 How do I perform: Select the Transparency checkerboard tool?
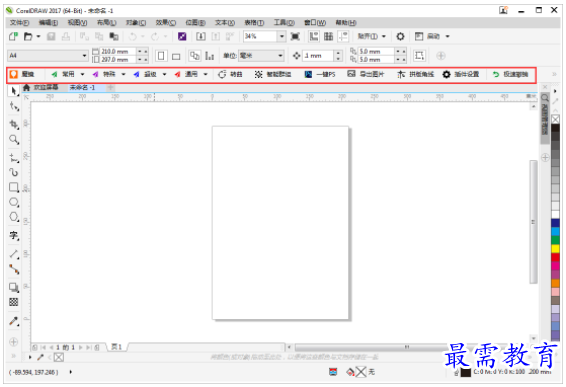click(x=14, y=302)
